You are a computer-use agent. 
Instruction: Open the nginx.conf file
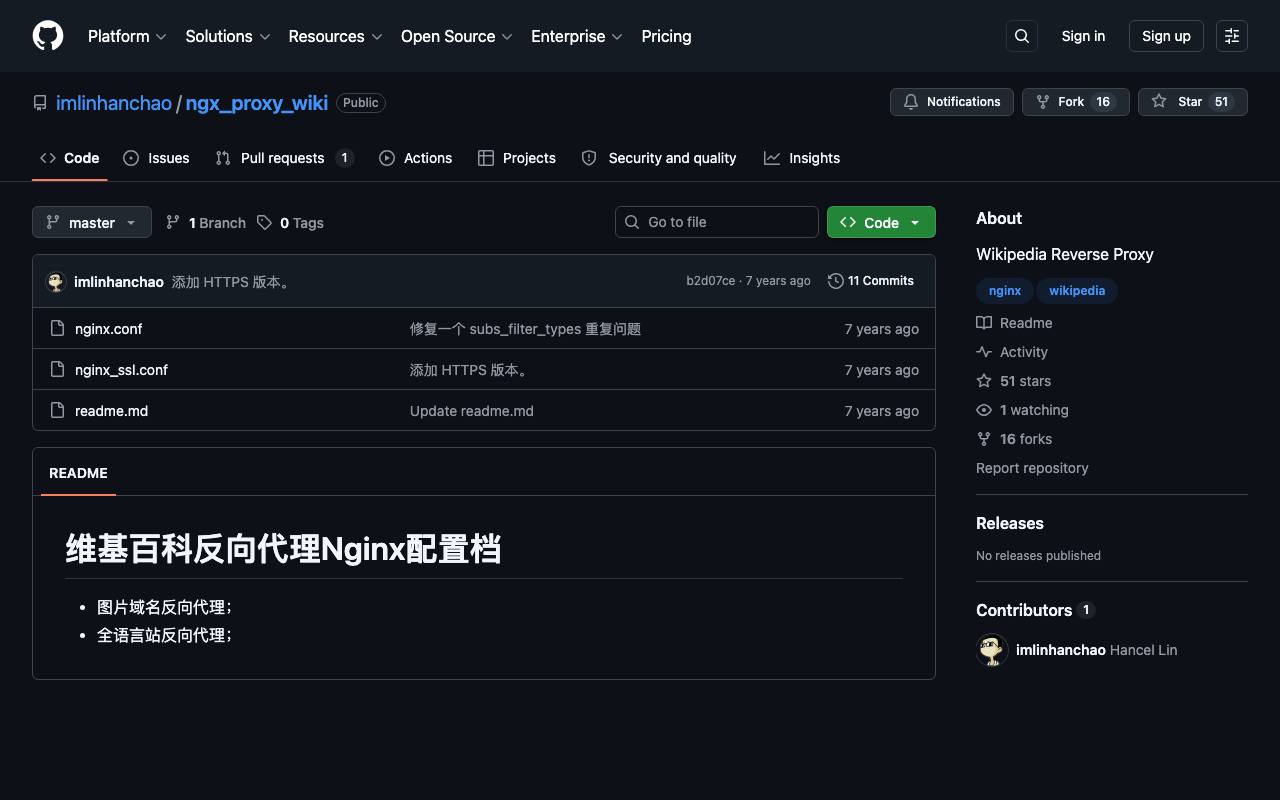click(x=108, y=329)
